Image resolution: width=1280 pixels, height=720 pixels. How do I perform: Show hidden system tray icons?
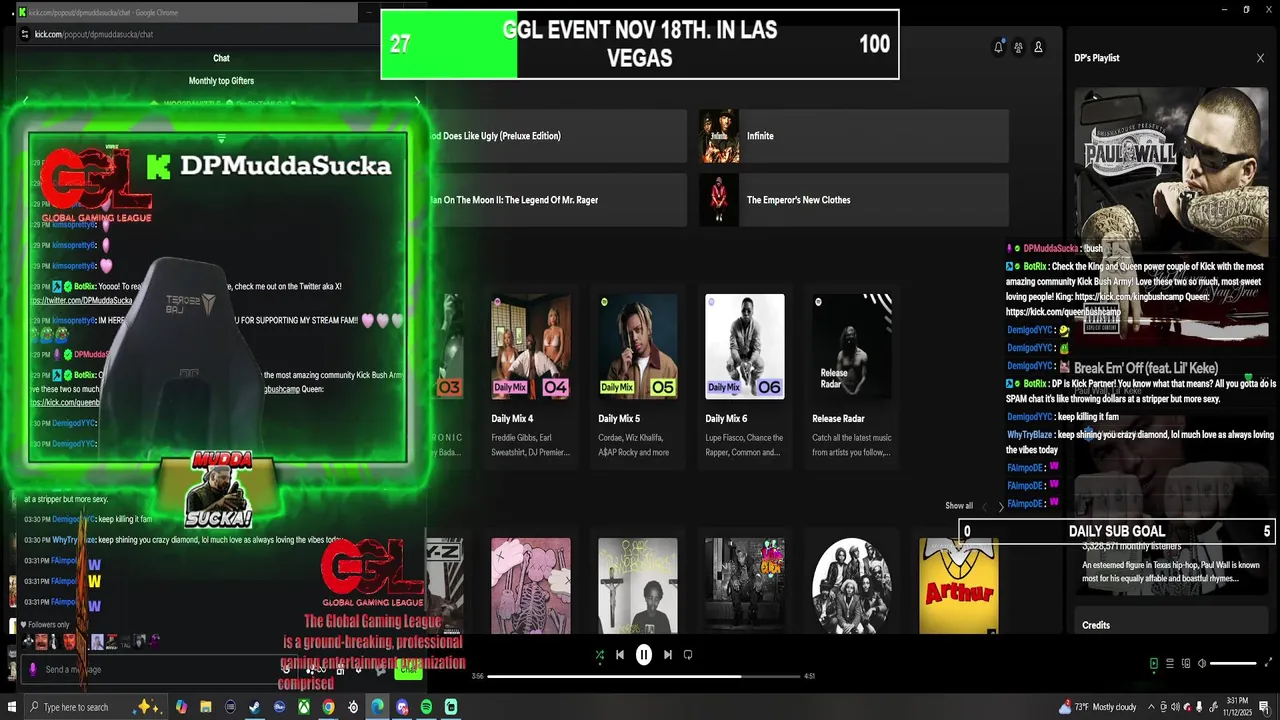click(x=1151, y=707)
